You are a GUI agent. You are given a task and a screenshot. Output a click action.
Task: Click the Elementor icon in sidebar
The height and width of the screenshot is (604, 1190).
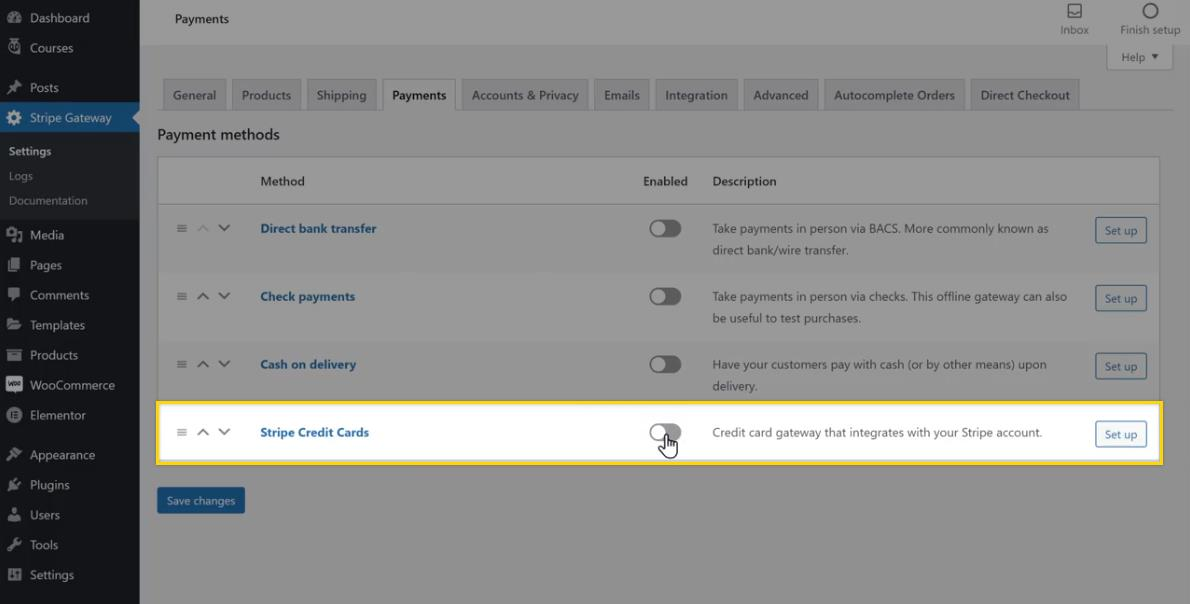tap(14, 415)
